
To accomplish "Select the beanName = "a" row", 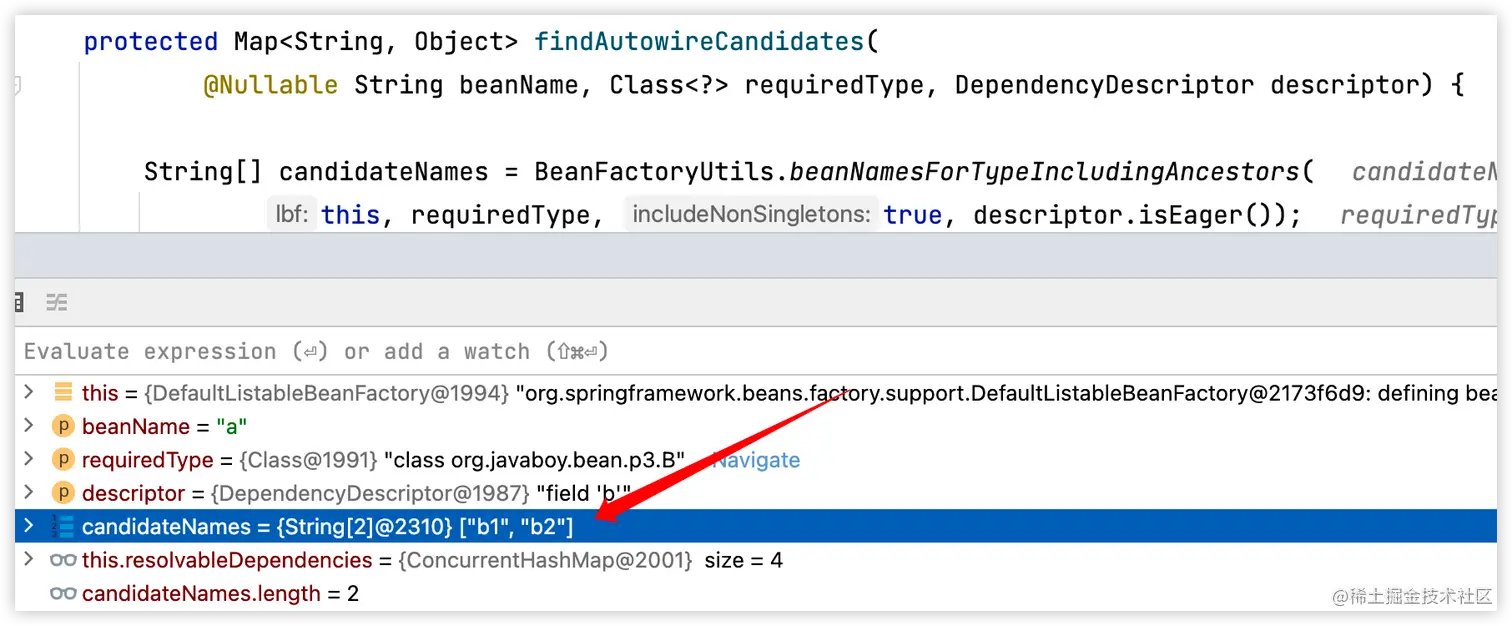I will pos(756,426).
